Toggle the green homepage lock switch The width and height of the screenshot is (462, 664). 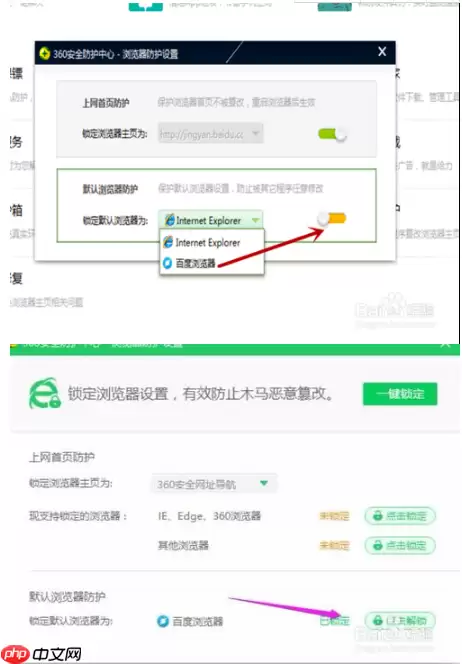pyautogui.click(x=332, y=135)
